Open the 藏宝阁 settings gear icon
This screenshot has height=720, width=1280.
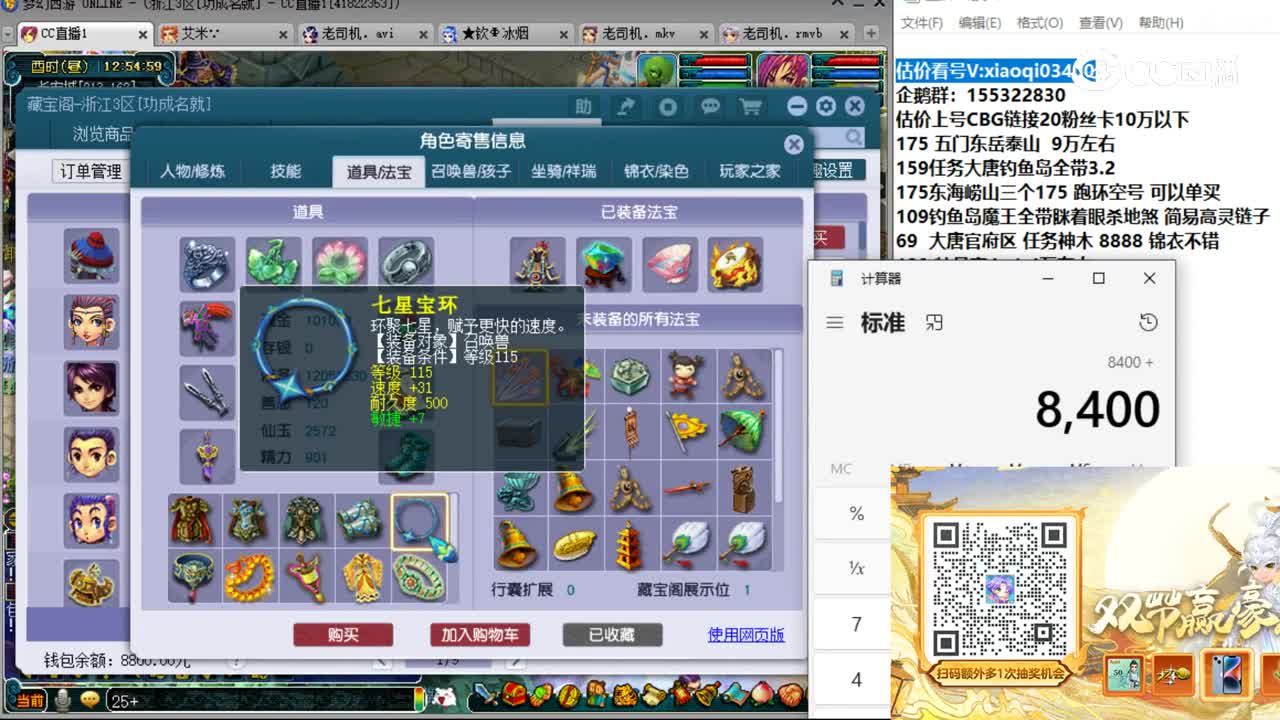point(825,106)
